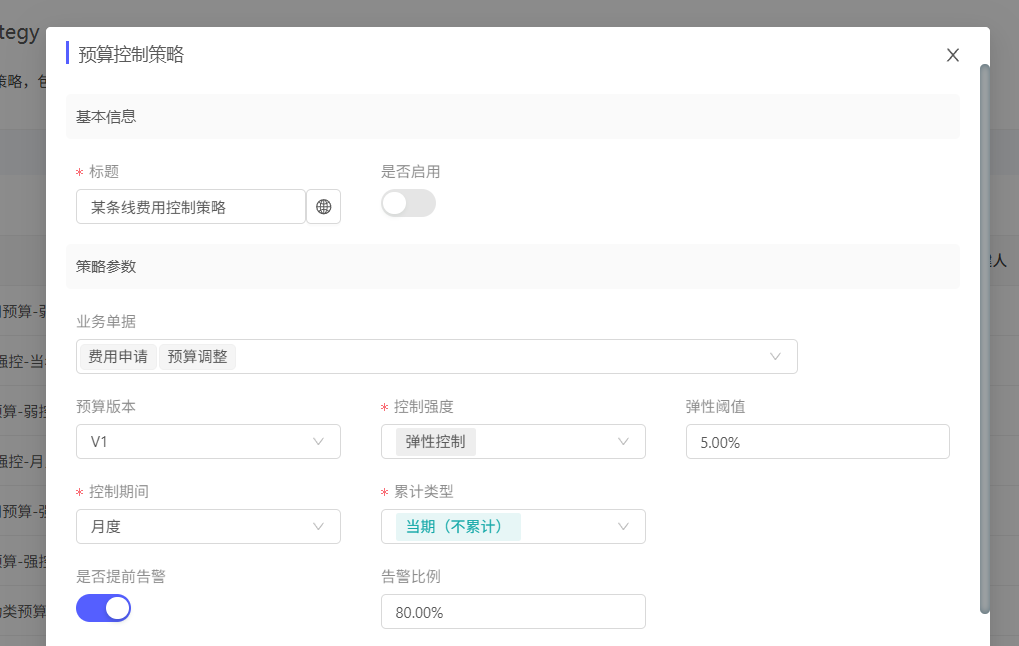Turn off the 是否提前告警 switch
Image resolution: width=1019 pixels, height=646 pixels.
[x=103, y=608]
